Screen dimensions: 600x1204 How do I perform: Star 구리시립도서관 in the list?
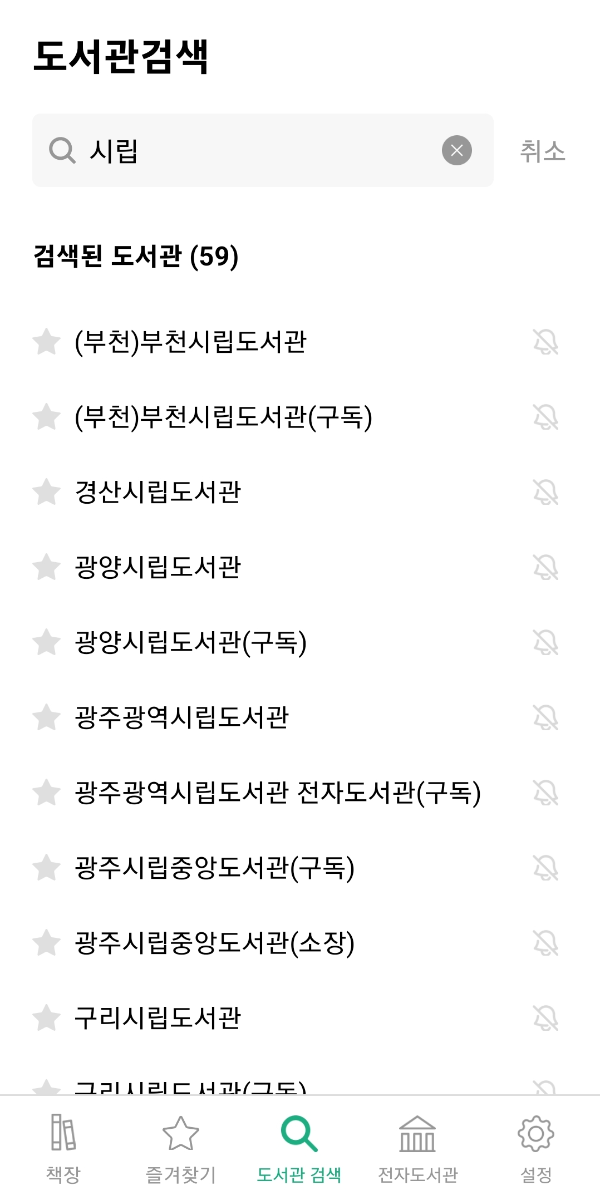[x=46, y=1018]
